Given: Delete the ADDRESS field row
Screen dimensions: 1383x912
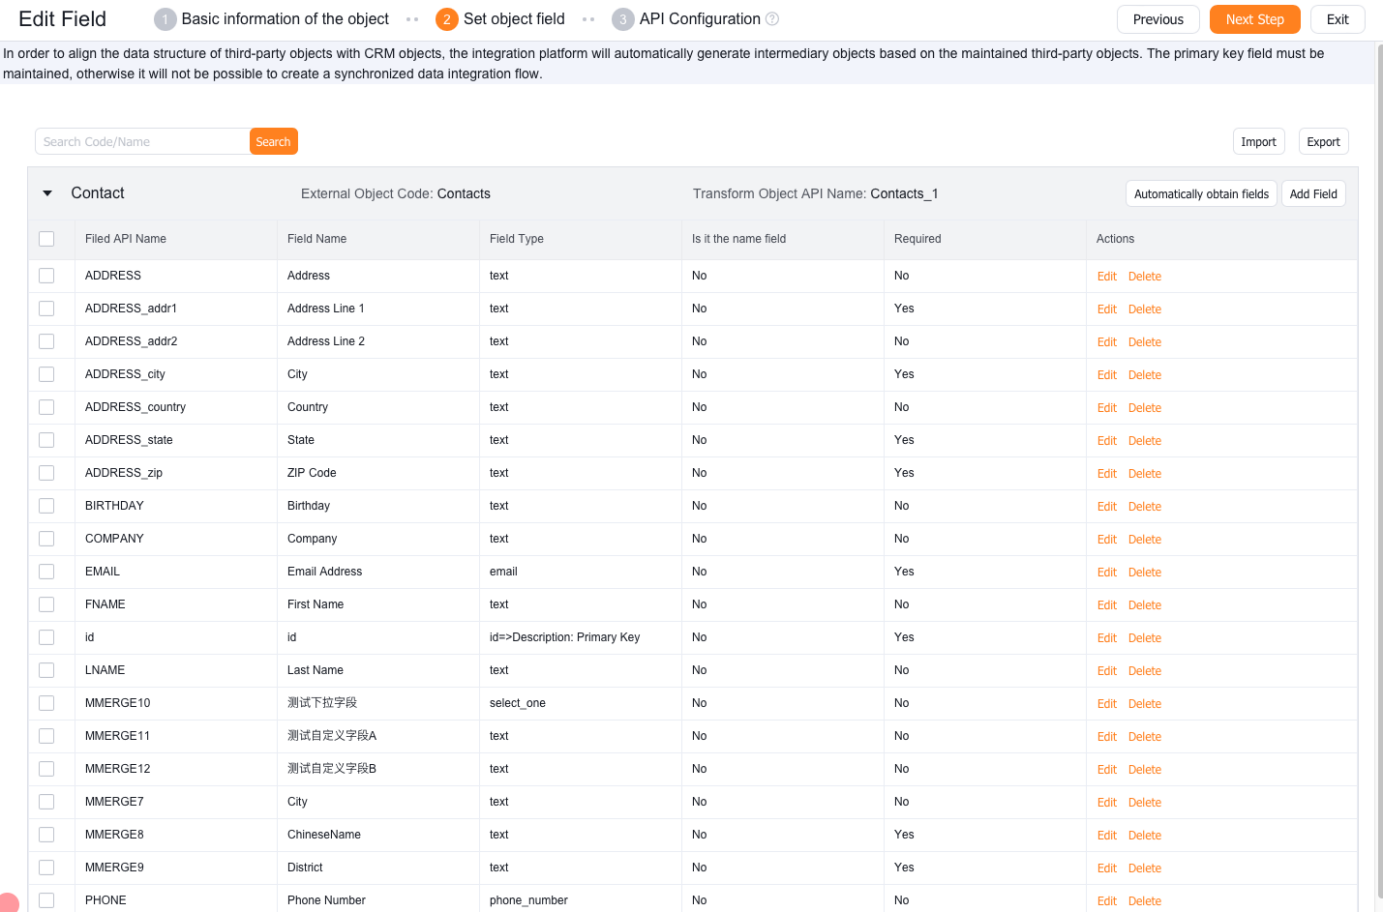Looking at the screenshot, I should tap(1144, 276).
